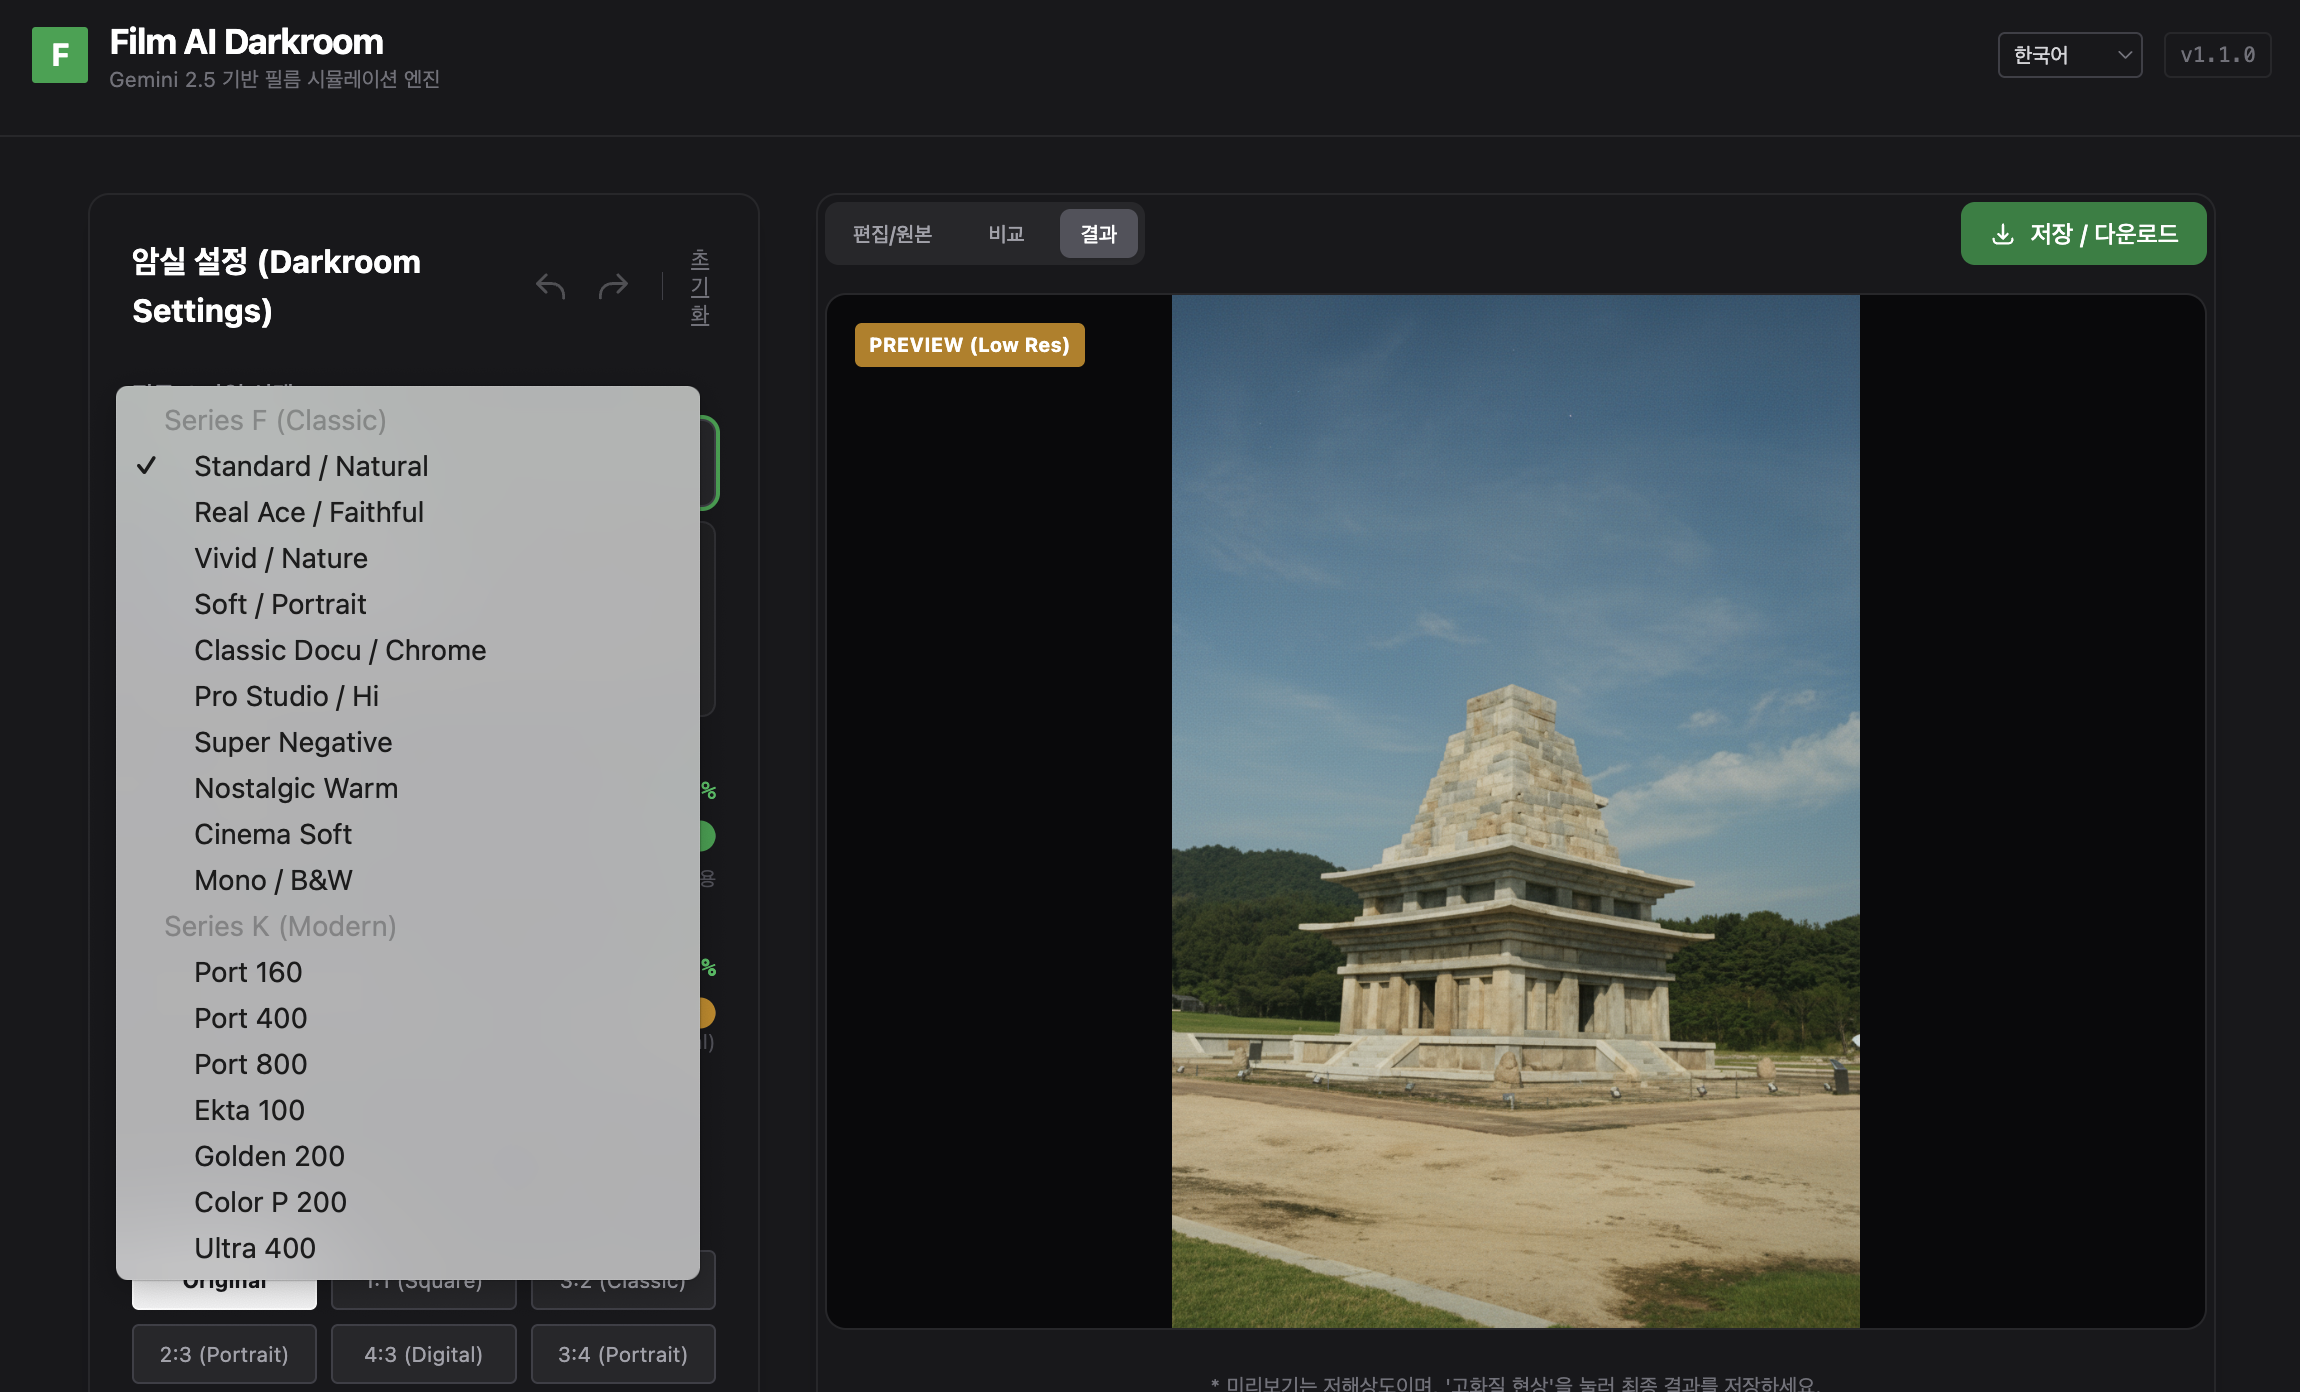Open the 결과 result tab
This screenshot has width=2300, height=1392.
[1098, 234]
